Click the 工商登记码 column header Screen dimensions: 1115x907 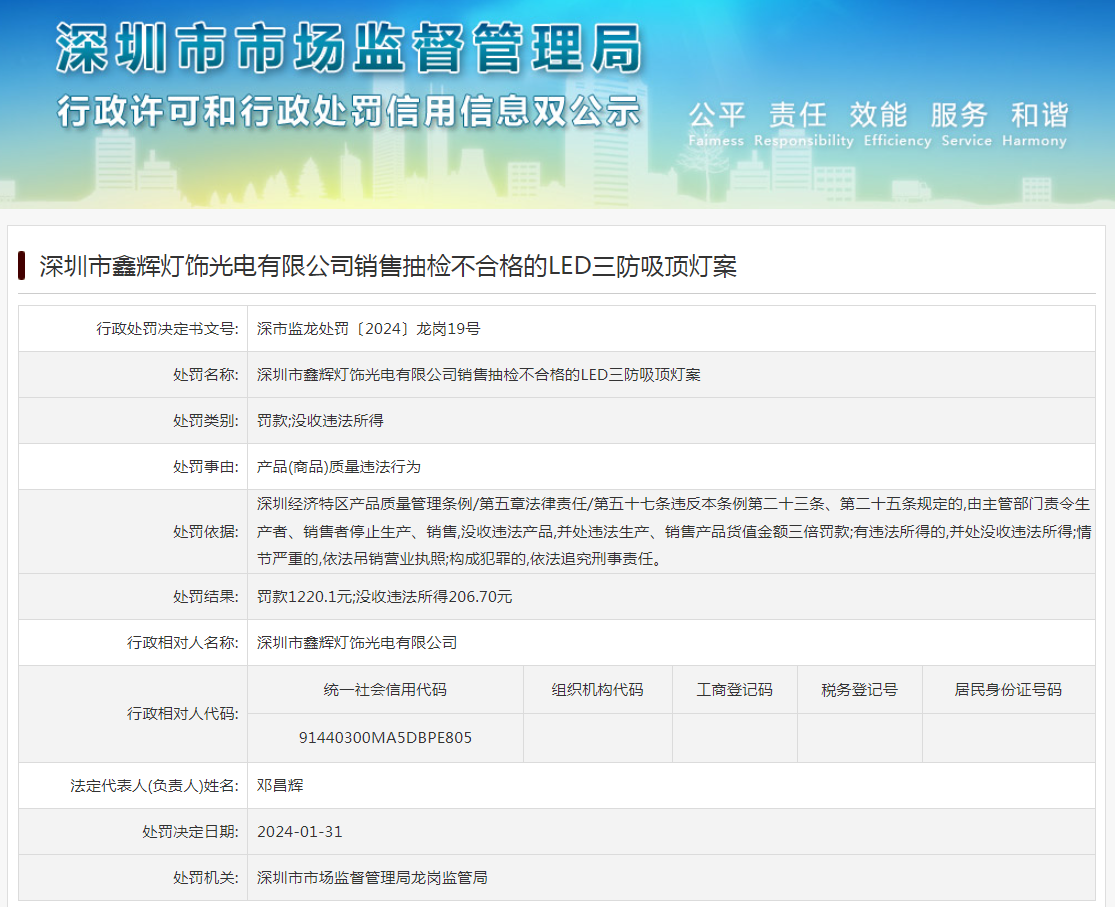pos(735,690)
